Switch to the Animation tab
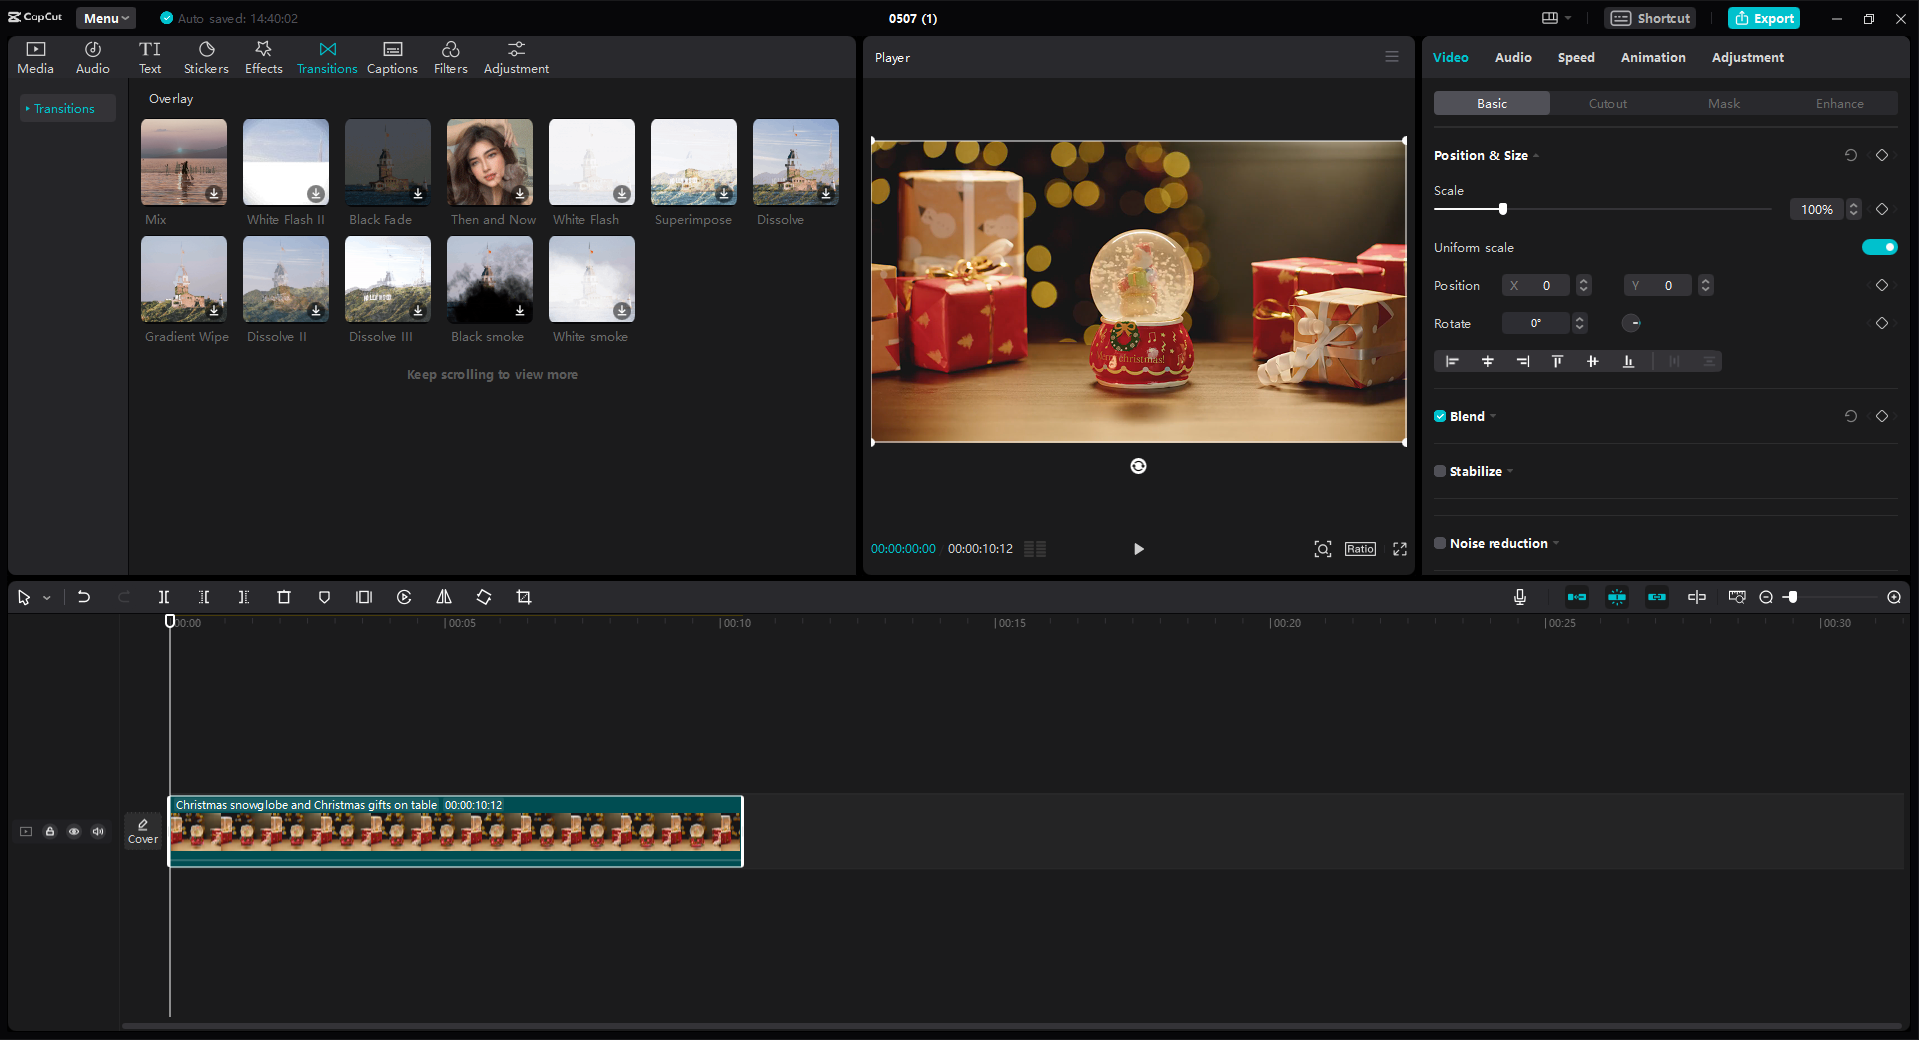 click(x=1652, y=57)
